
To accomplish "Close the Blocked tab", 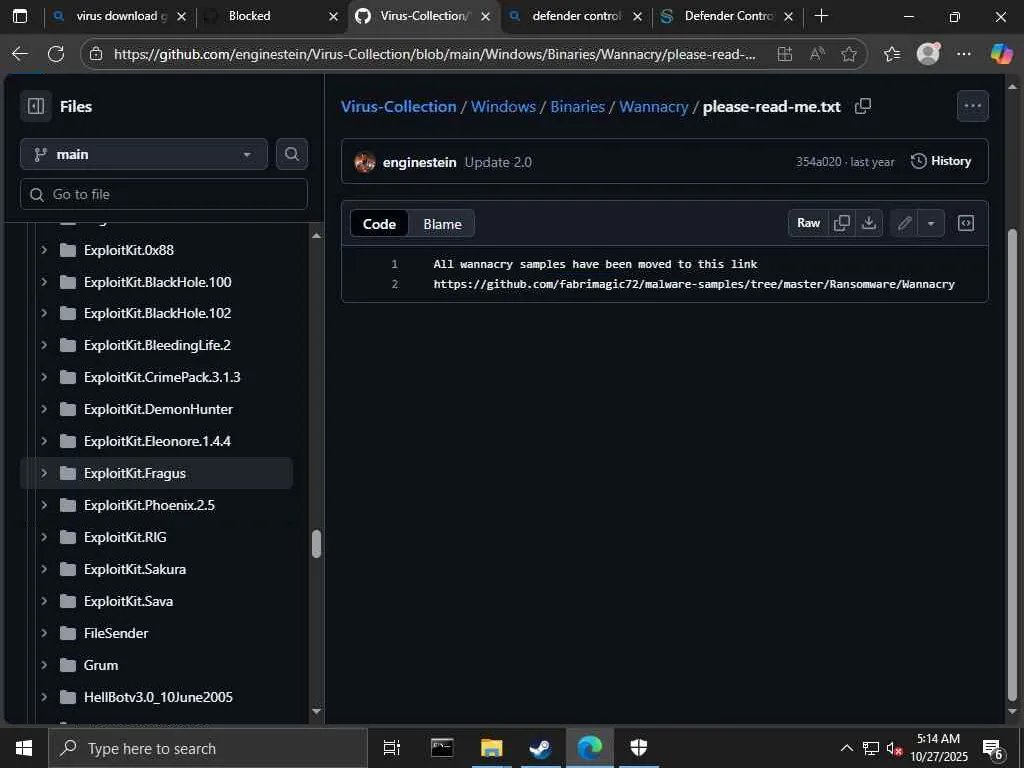I will click(334, 17).
